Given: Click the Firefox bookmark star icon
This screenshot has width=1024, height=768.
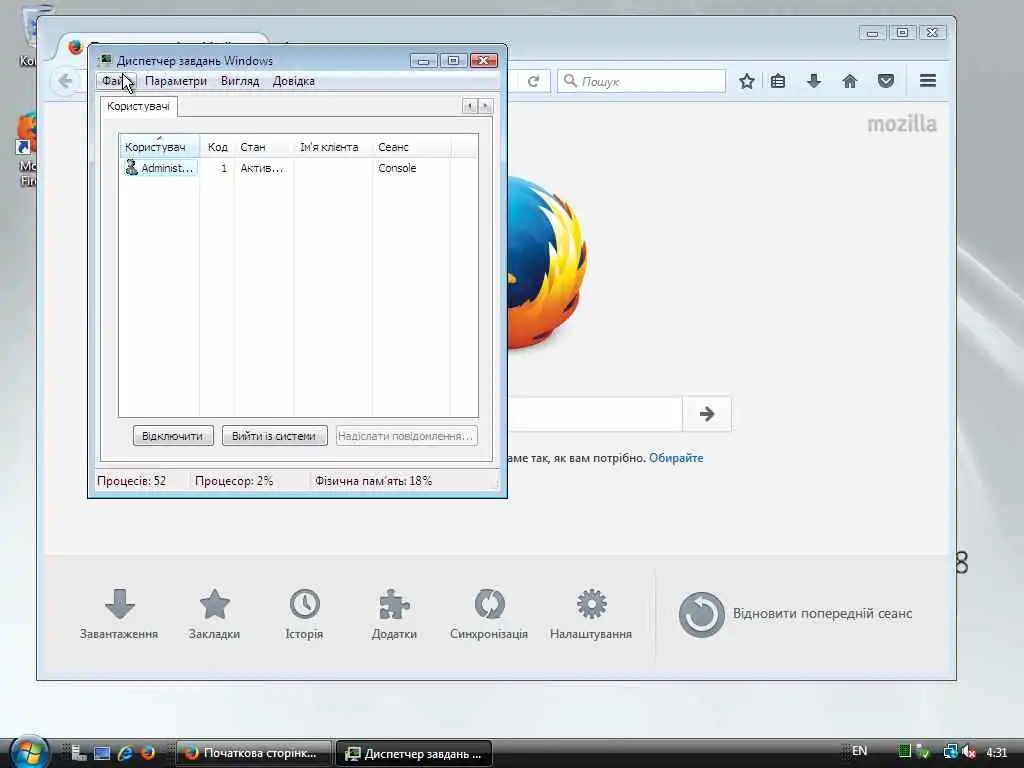Looking at the screenshot, I should 747,81.
